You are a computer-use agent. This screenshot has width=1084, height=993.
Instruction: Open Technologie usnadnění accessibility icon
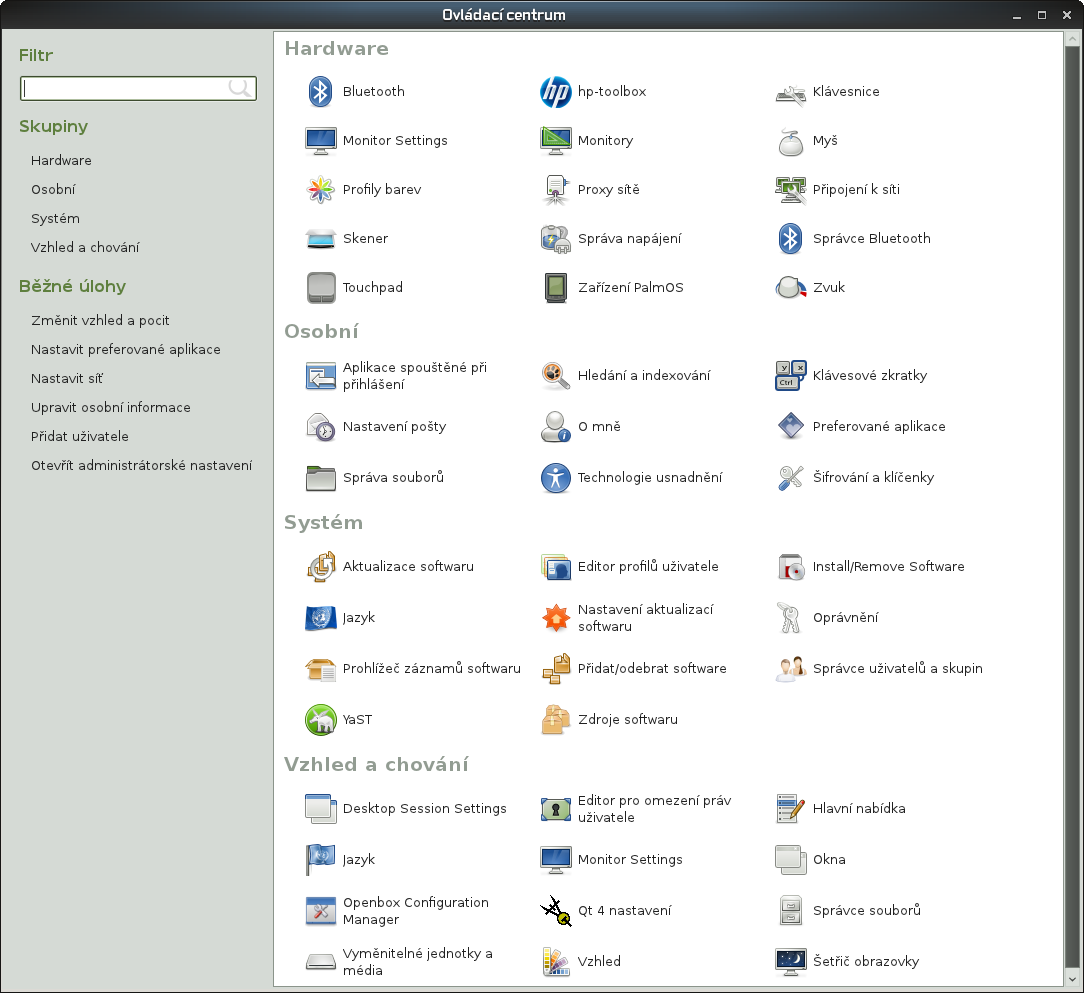point(555,477)
